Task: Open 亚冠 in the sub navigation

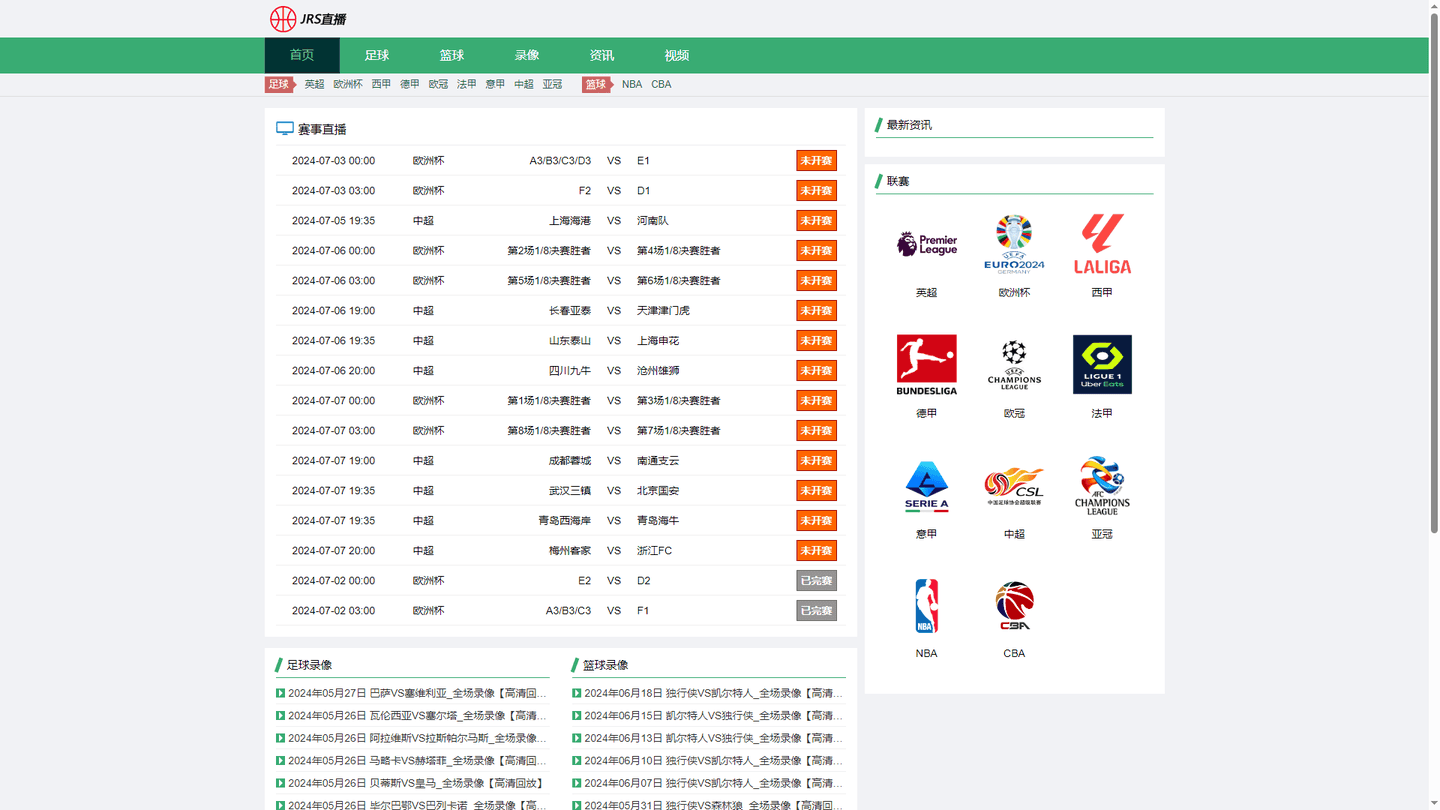Action: 552,84
